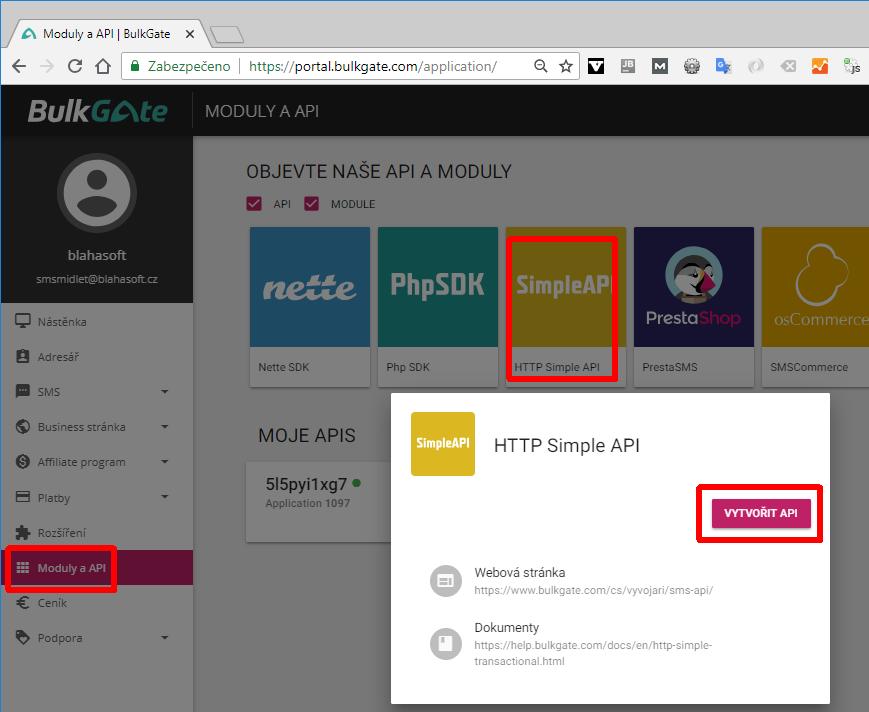Open the Php SDK module card
Viewport: 869px width, 712px height.
pos(438,306)
